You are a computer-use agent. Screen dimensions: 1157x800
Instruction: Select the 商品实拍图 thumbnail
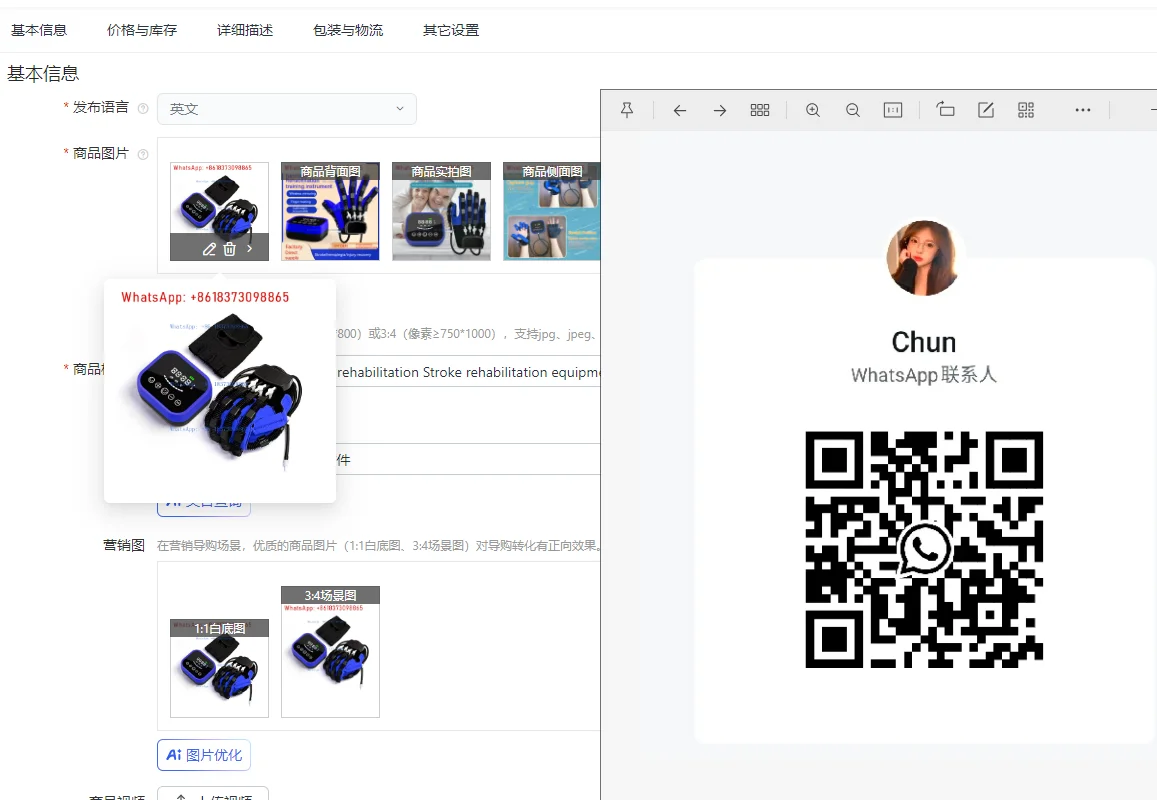pos(441,211)
